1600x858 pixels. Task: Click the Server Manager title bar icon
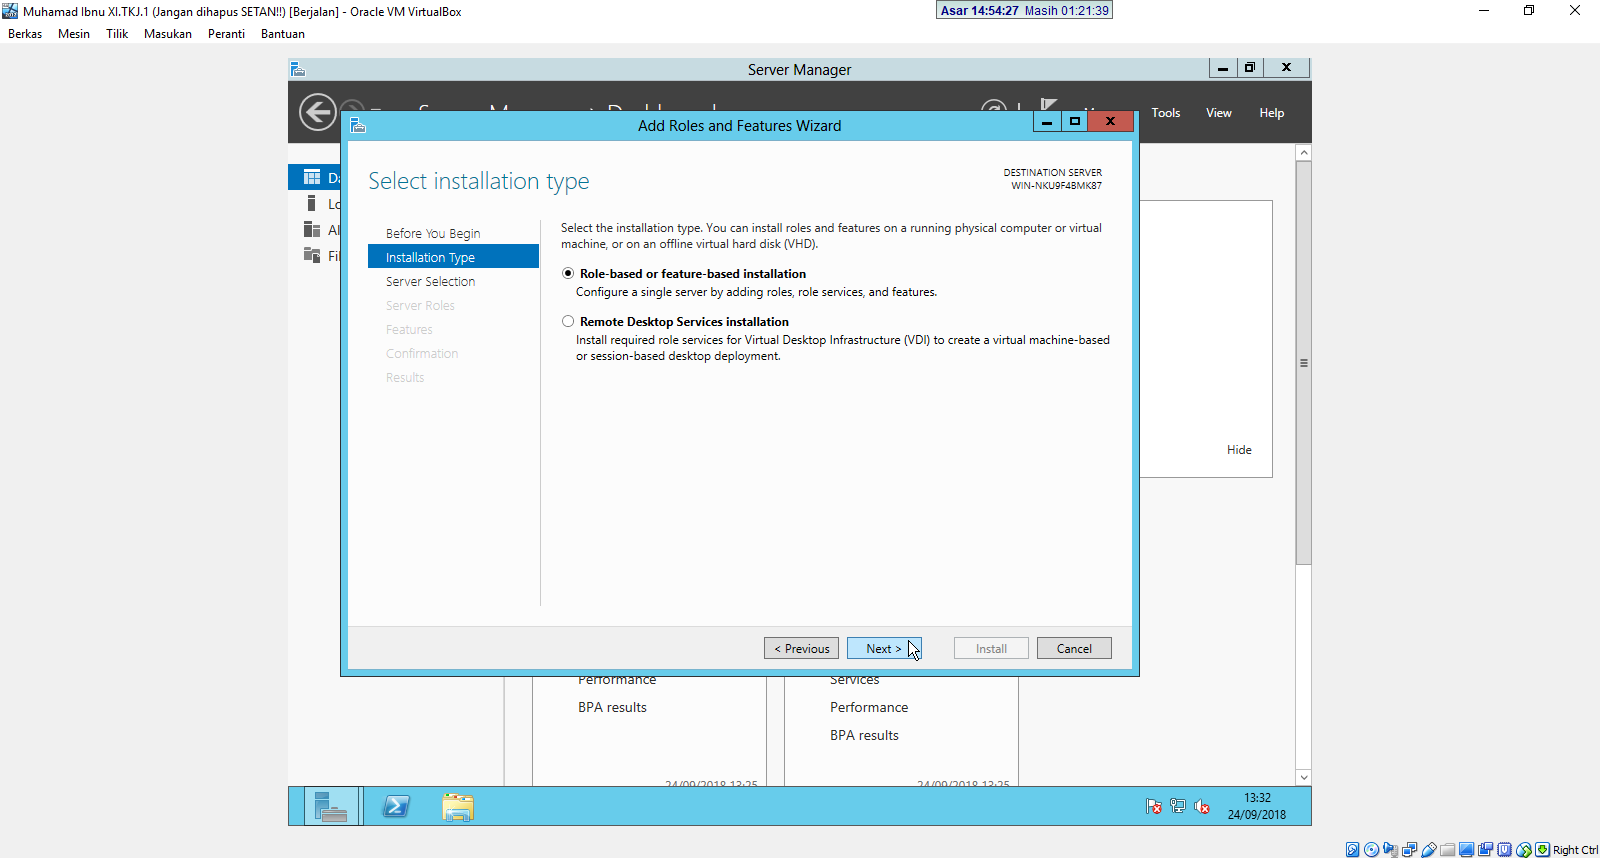tap(298, 69)
